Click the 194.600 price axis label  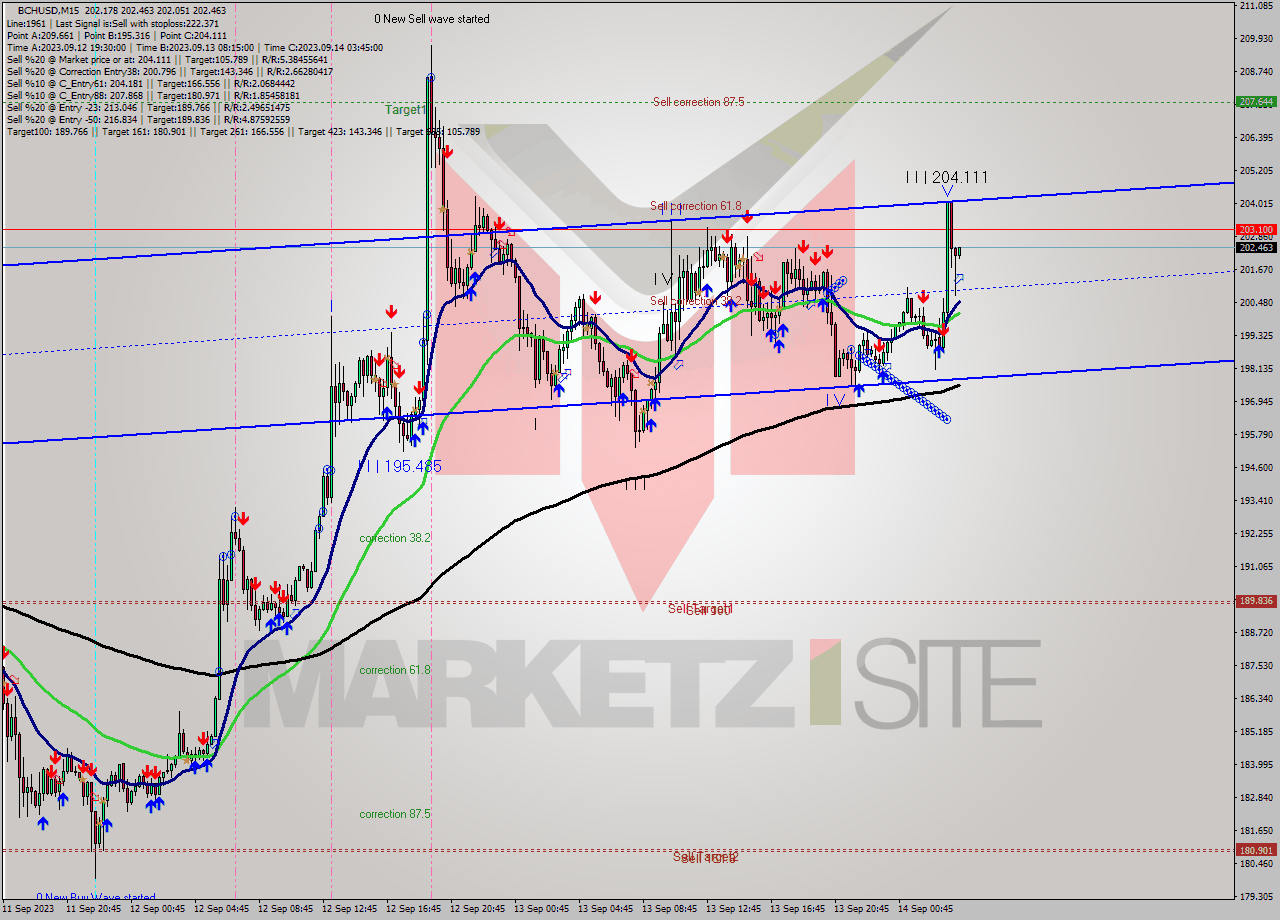pyautogui.click(x=1256, y=468)
